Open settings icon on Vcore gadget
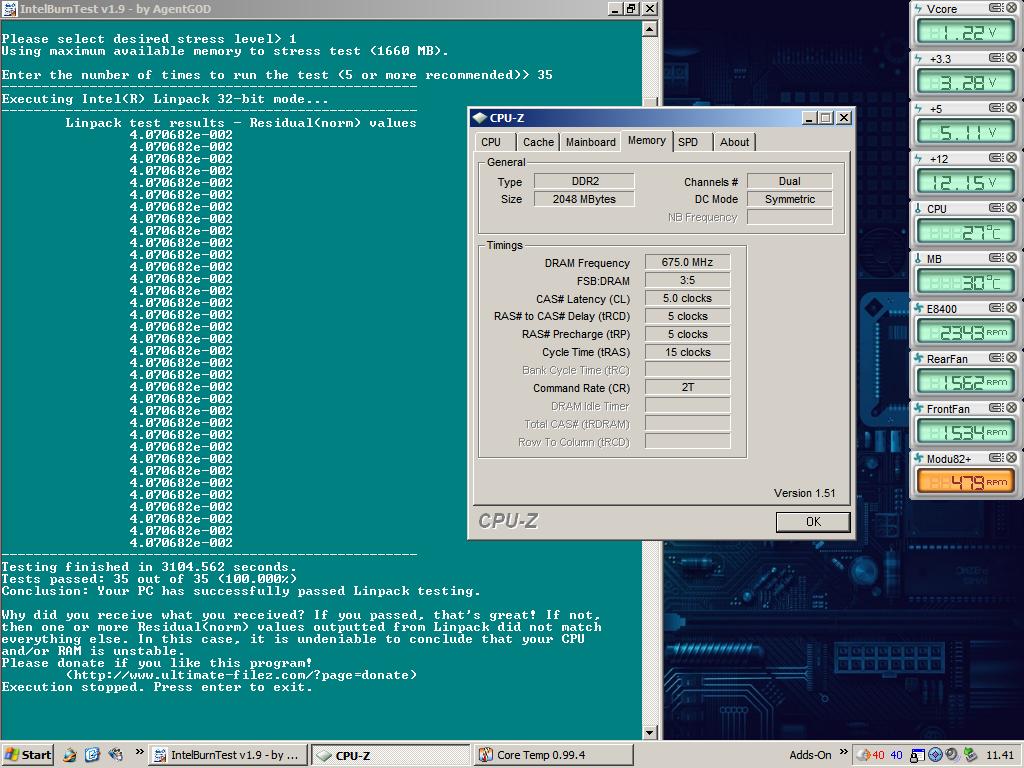The height and width of the screenshot is (768, 1024). coord(996,8)
